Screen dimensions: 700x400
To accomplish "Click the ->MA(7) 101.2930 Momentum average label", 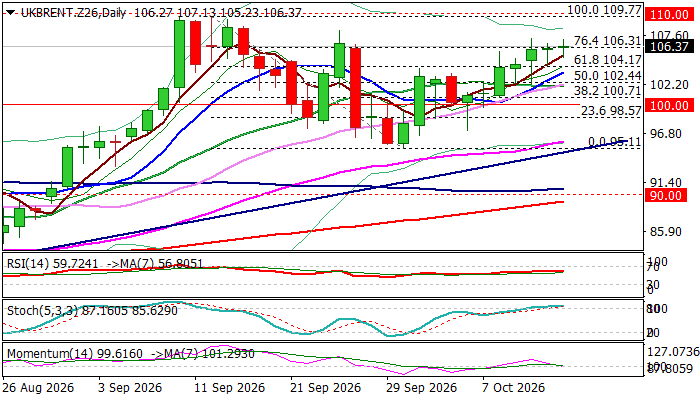I will (x=203, y=354).
